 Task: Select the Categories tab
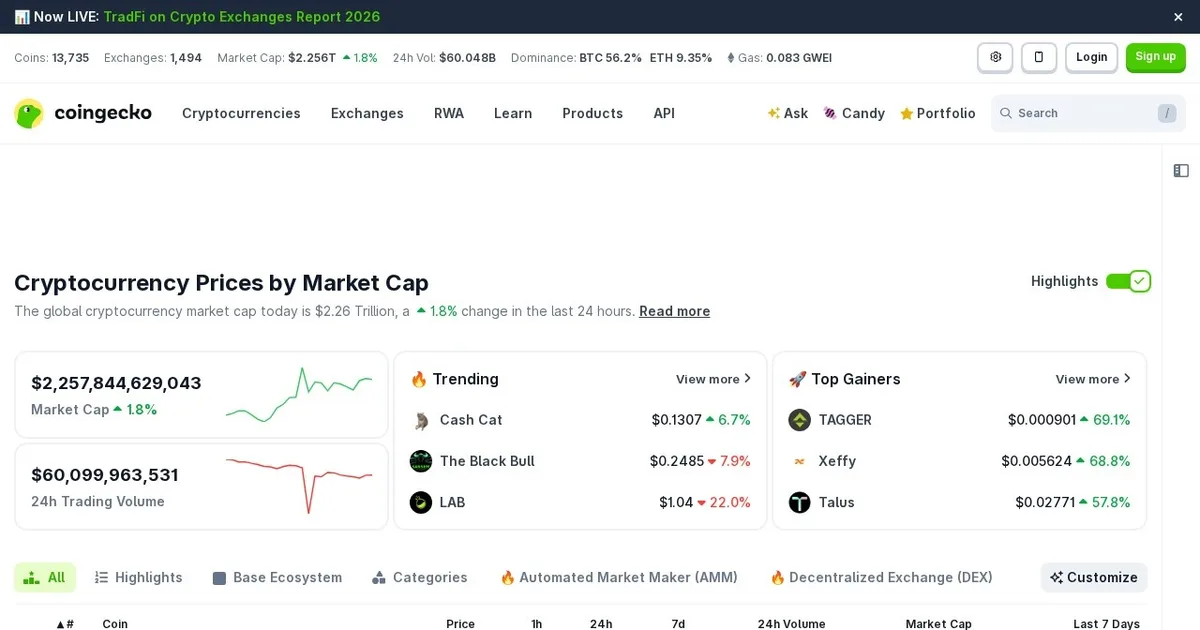(x=419, y=577)
